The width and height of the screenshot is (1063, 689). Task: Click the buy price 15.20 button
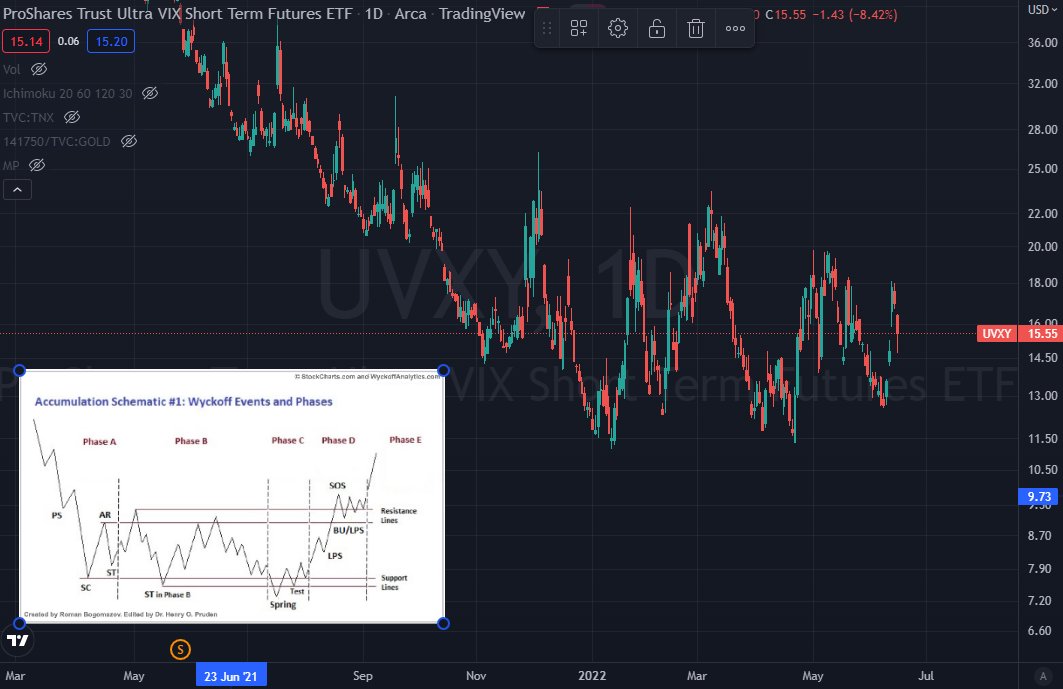pos(111,41)
